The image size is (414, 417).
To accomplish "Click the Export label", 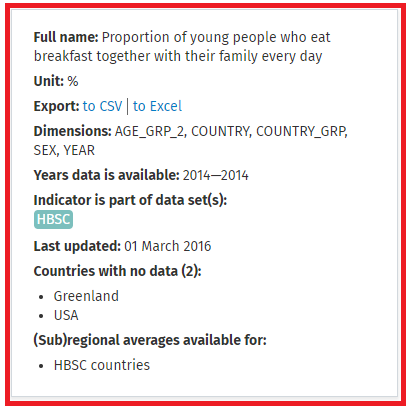I will (x=57, y=106).
